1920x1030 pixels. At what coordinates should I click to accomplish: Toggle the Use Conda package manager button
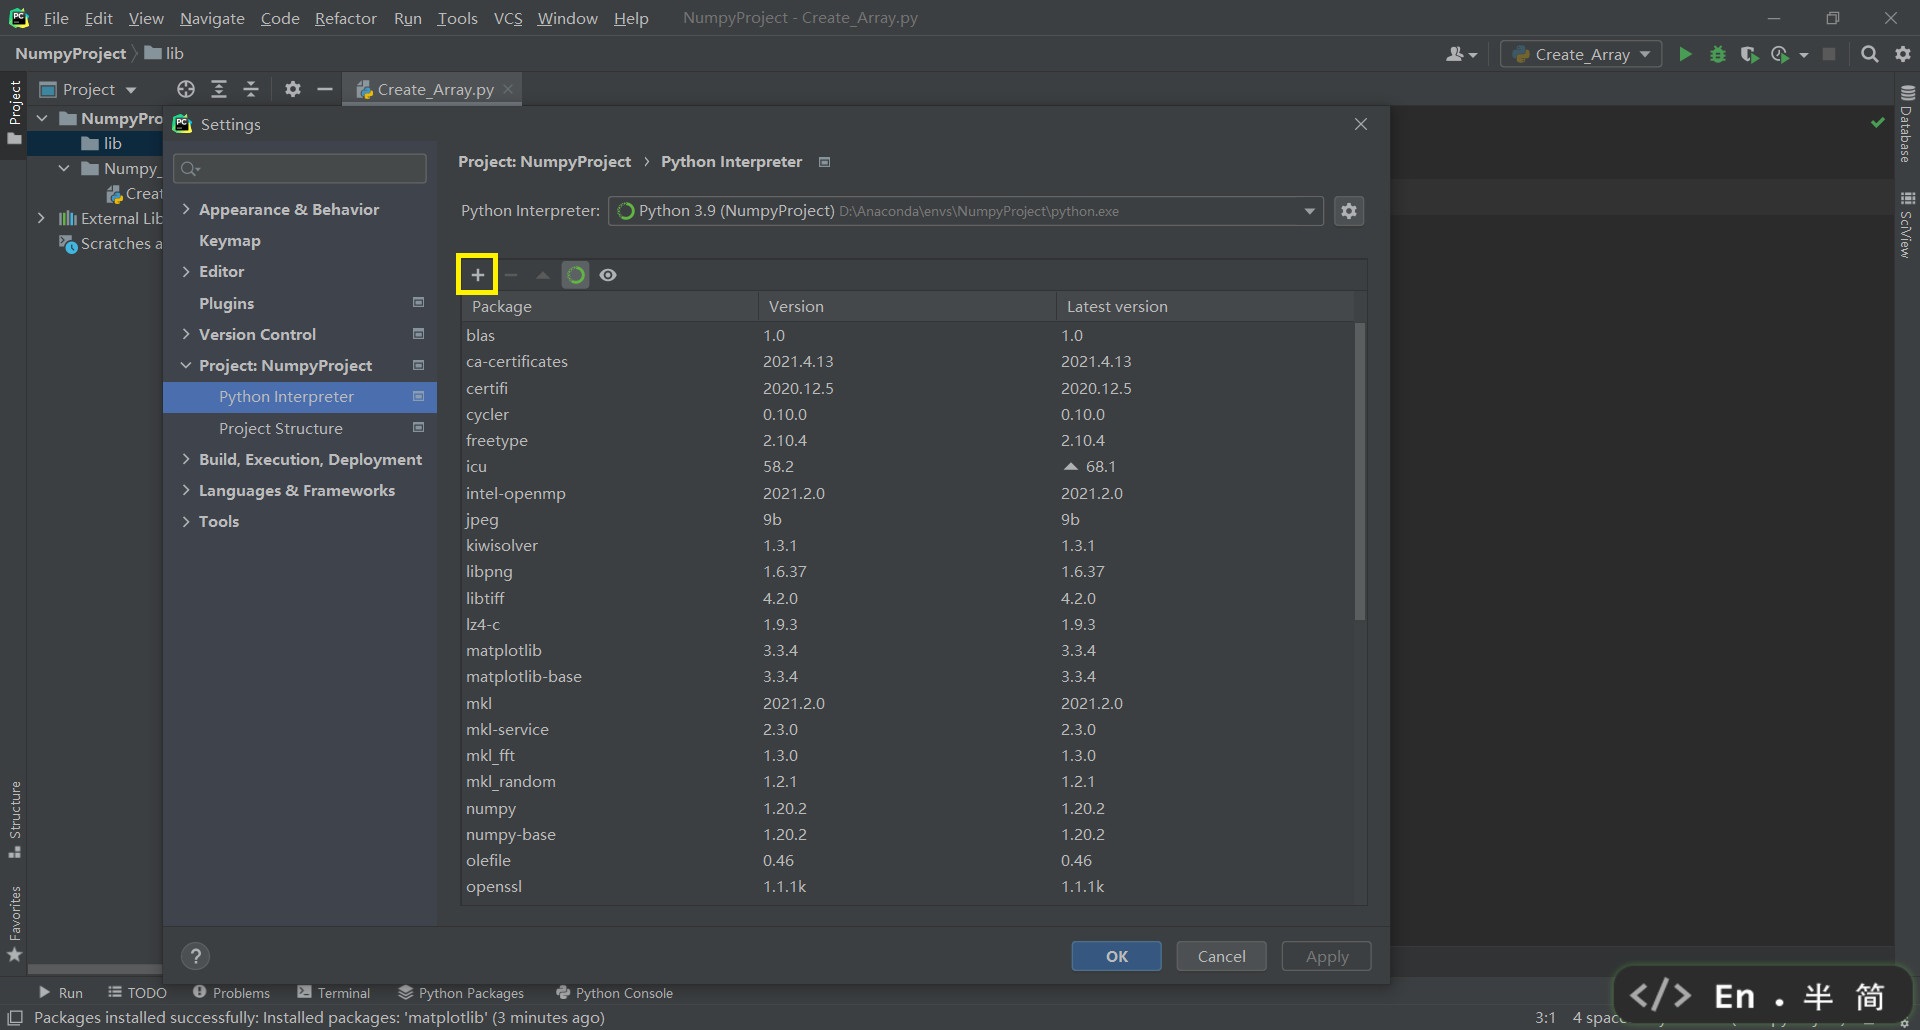(576, 275)
